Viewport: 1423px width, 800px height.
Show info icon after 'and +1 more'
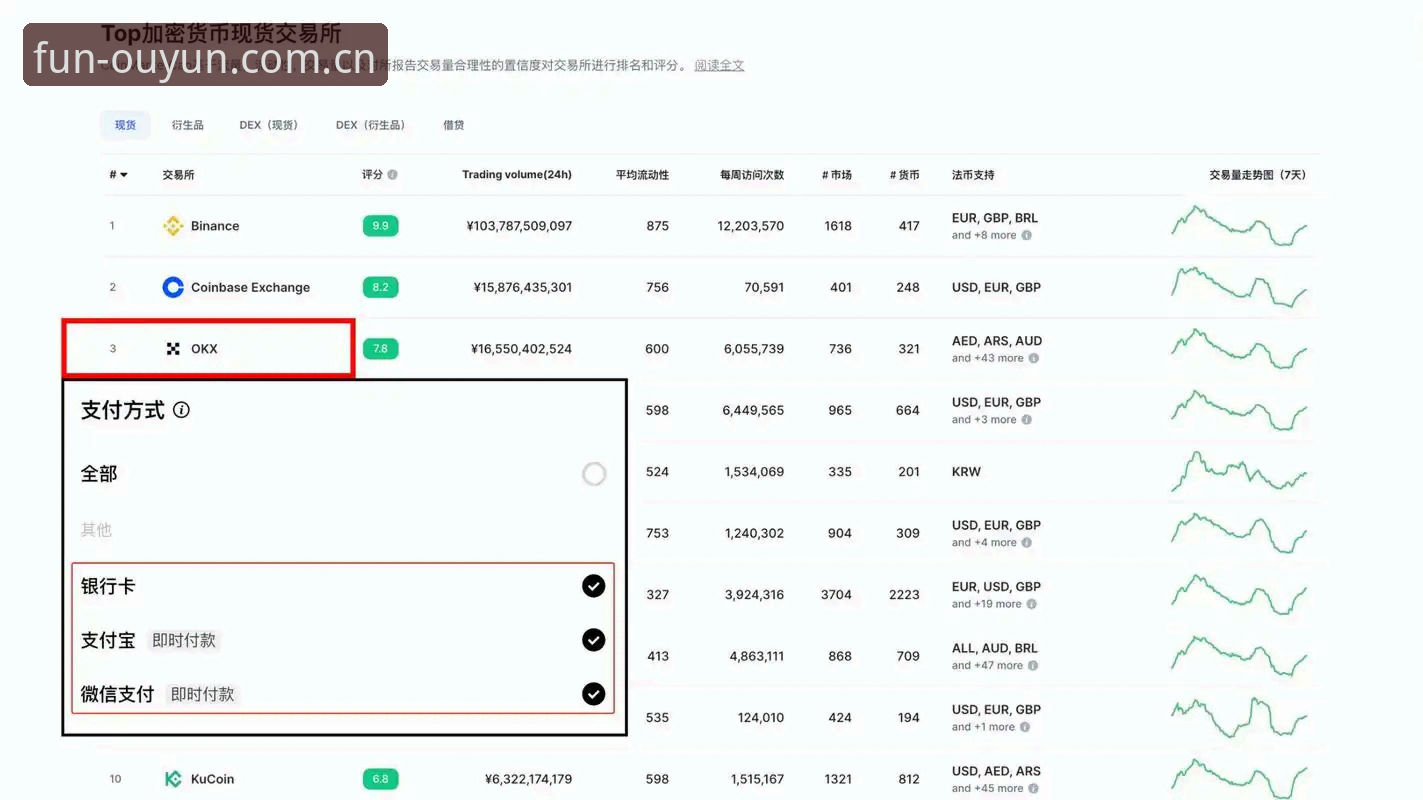pos(1024,727)
